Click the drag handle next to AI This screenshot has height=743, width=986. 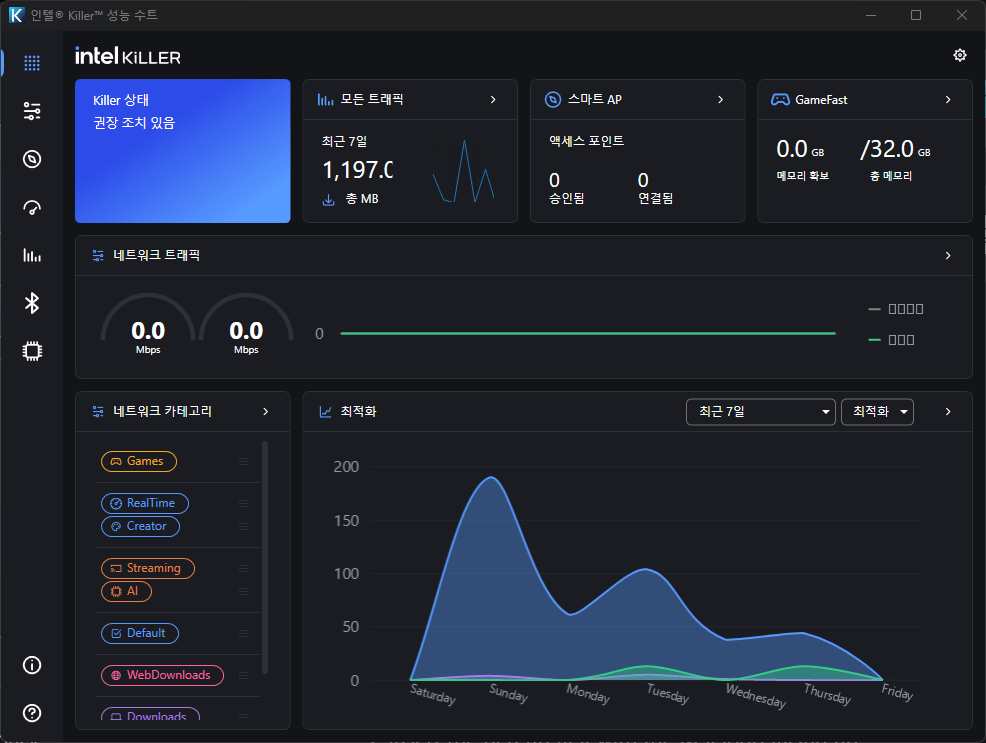[x=243, y=592]
